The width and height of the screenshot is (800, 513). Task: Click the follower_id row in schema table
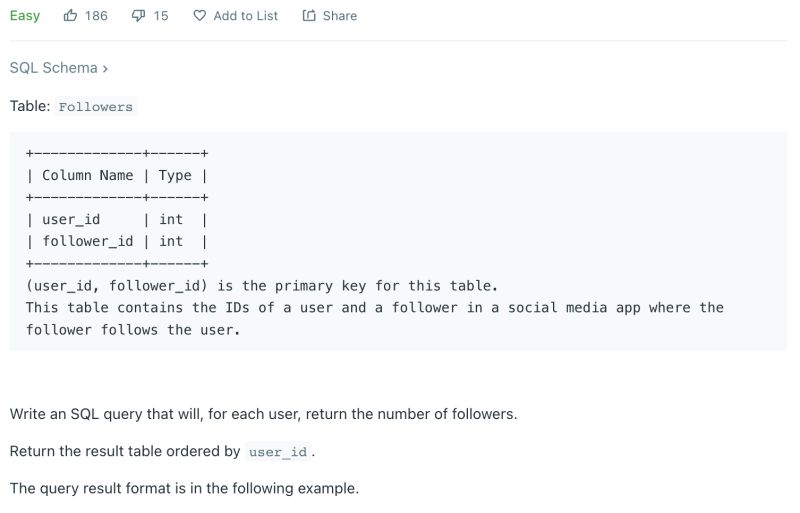pyautogui.click(x=117, y=241)
